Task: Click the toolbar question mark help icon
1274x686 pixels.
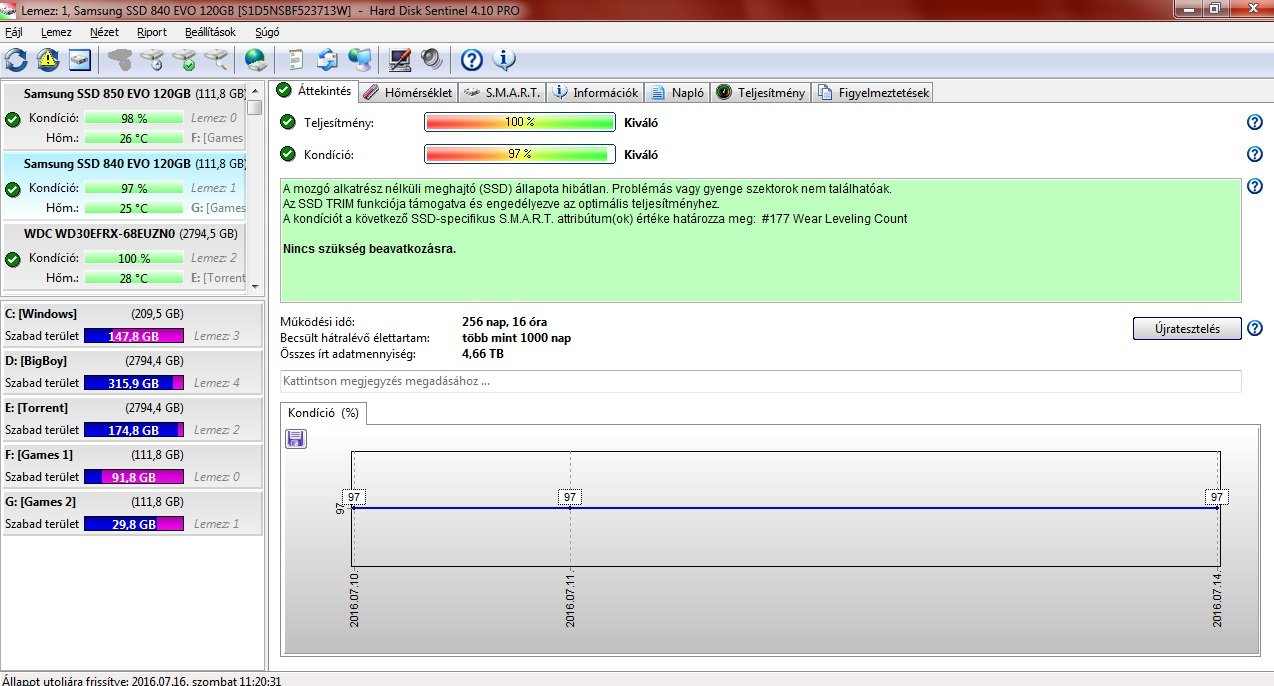Action: (x=472, y=59)
